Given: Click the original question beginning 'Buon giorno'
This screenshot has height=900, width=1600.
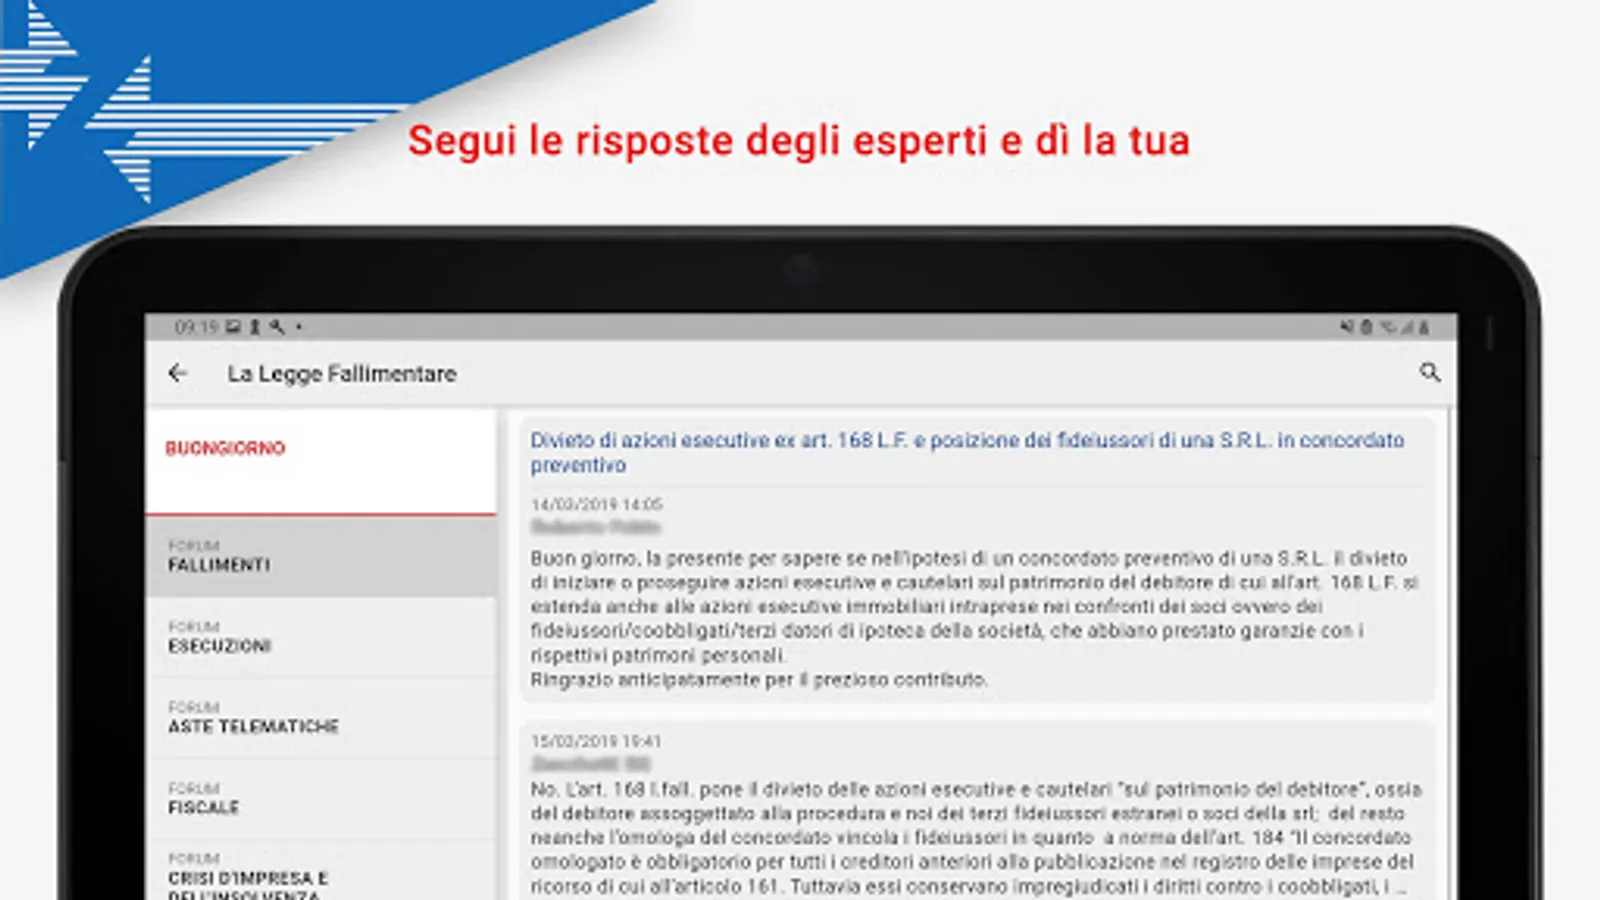Looking at the screenshot, I should click(975, 619).
